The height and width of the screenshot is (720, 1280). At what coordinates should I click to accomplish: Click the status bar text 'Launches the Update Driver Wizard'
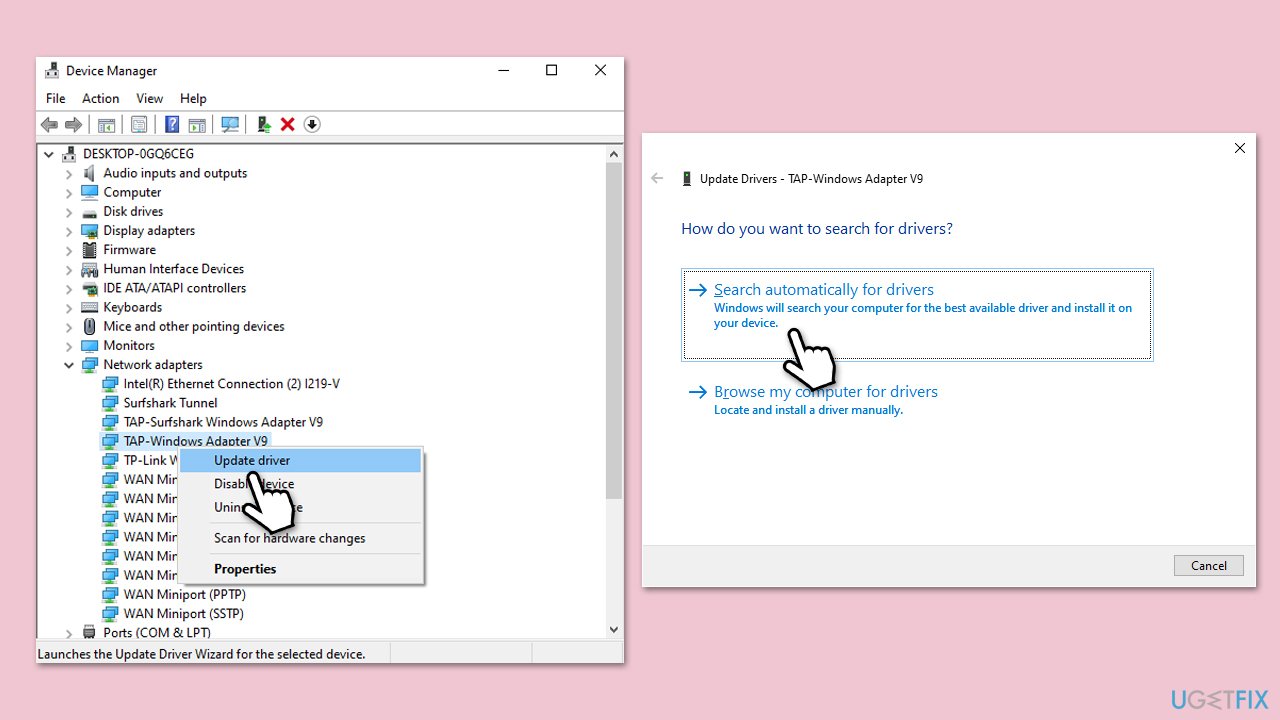point(201,654)
